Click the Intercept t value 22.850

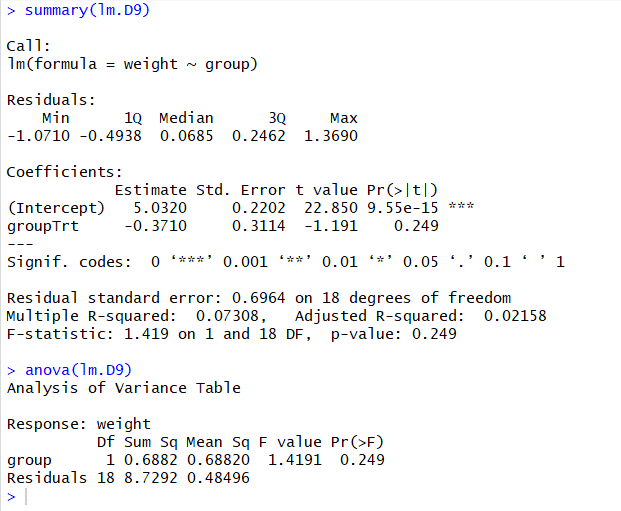316,208
